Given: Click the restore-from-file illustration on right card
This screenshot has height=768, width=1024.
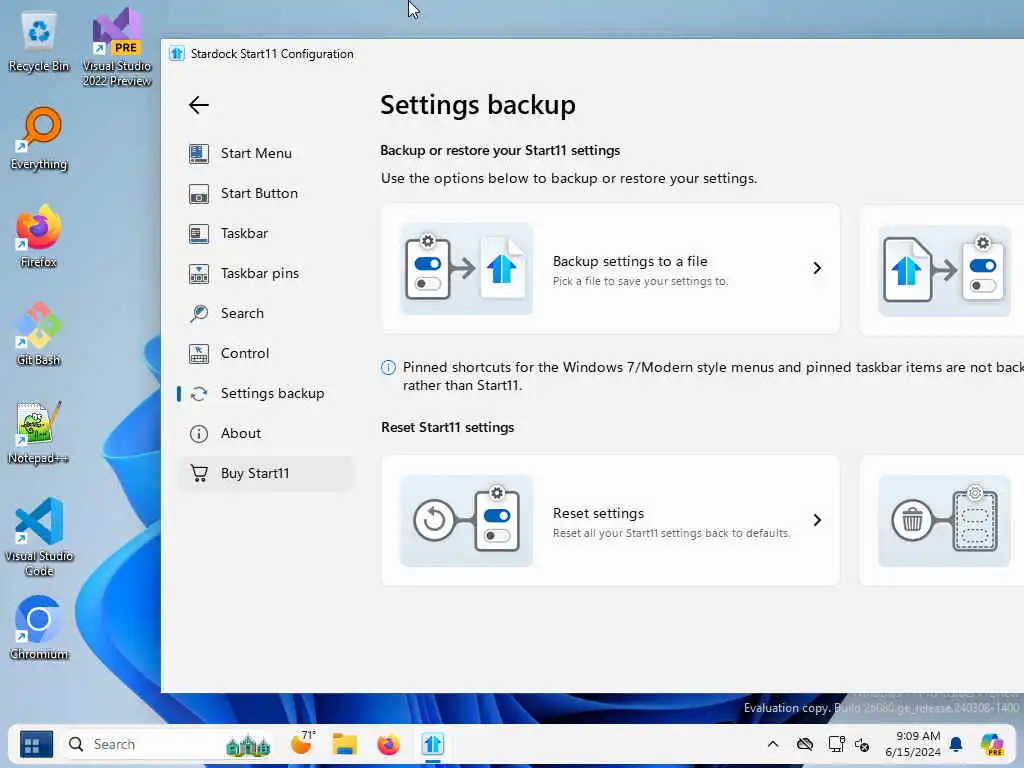Looking at the screenshot, I should [944, 270].
